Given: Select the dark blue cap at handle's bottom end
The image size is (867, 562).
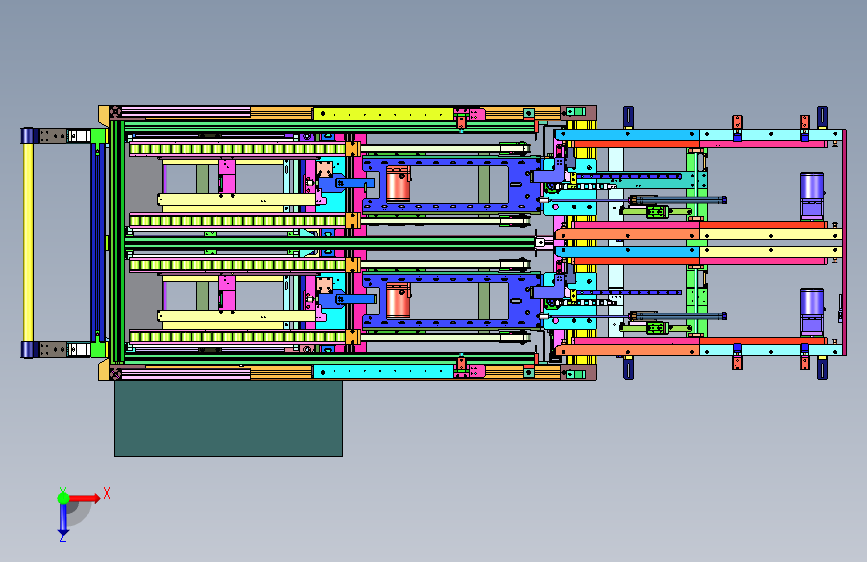Looking at the screenshot, I should click(30, 350).
